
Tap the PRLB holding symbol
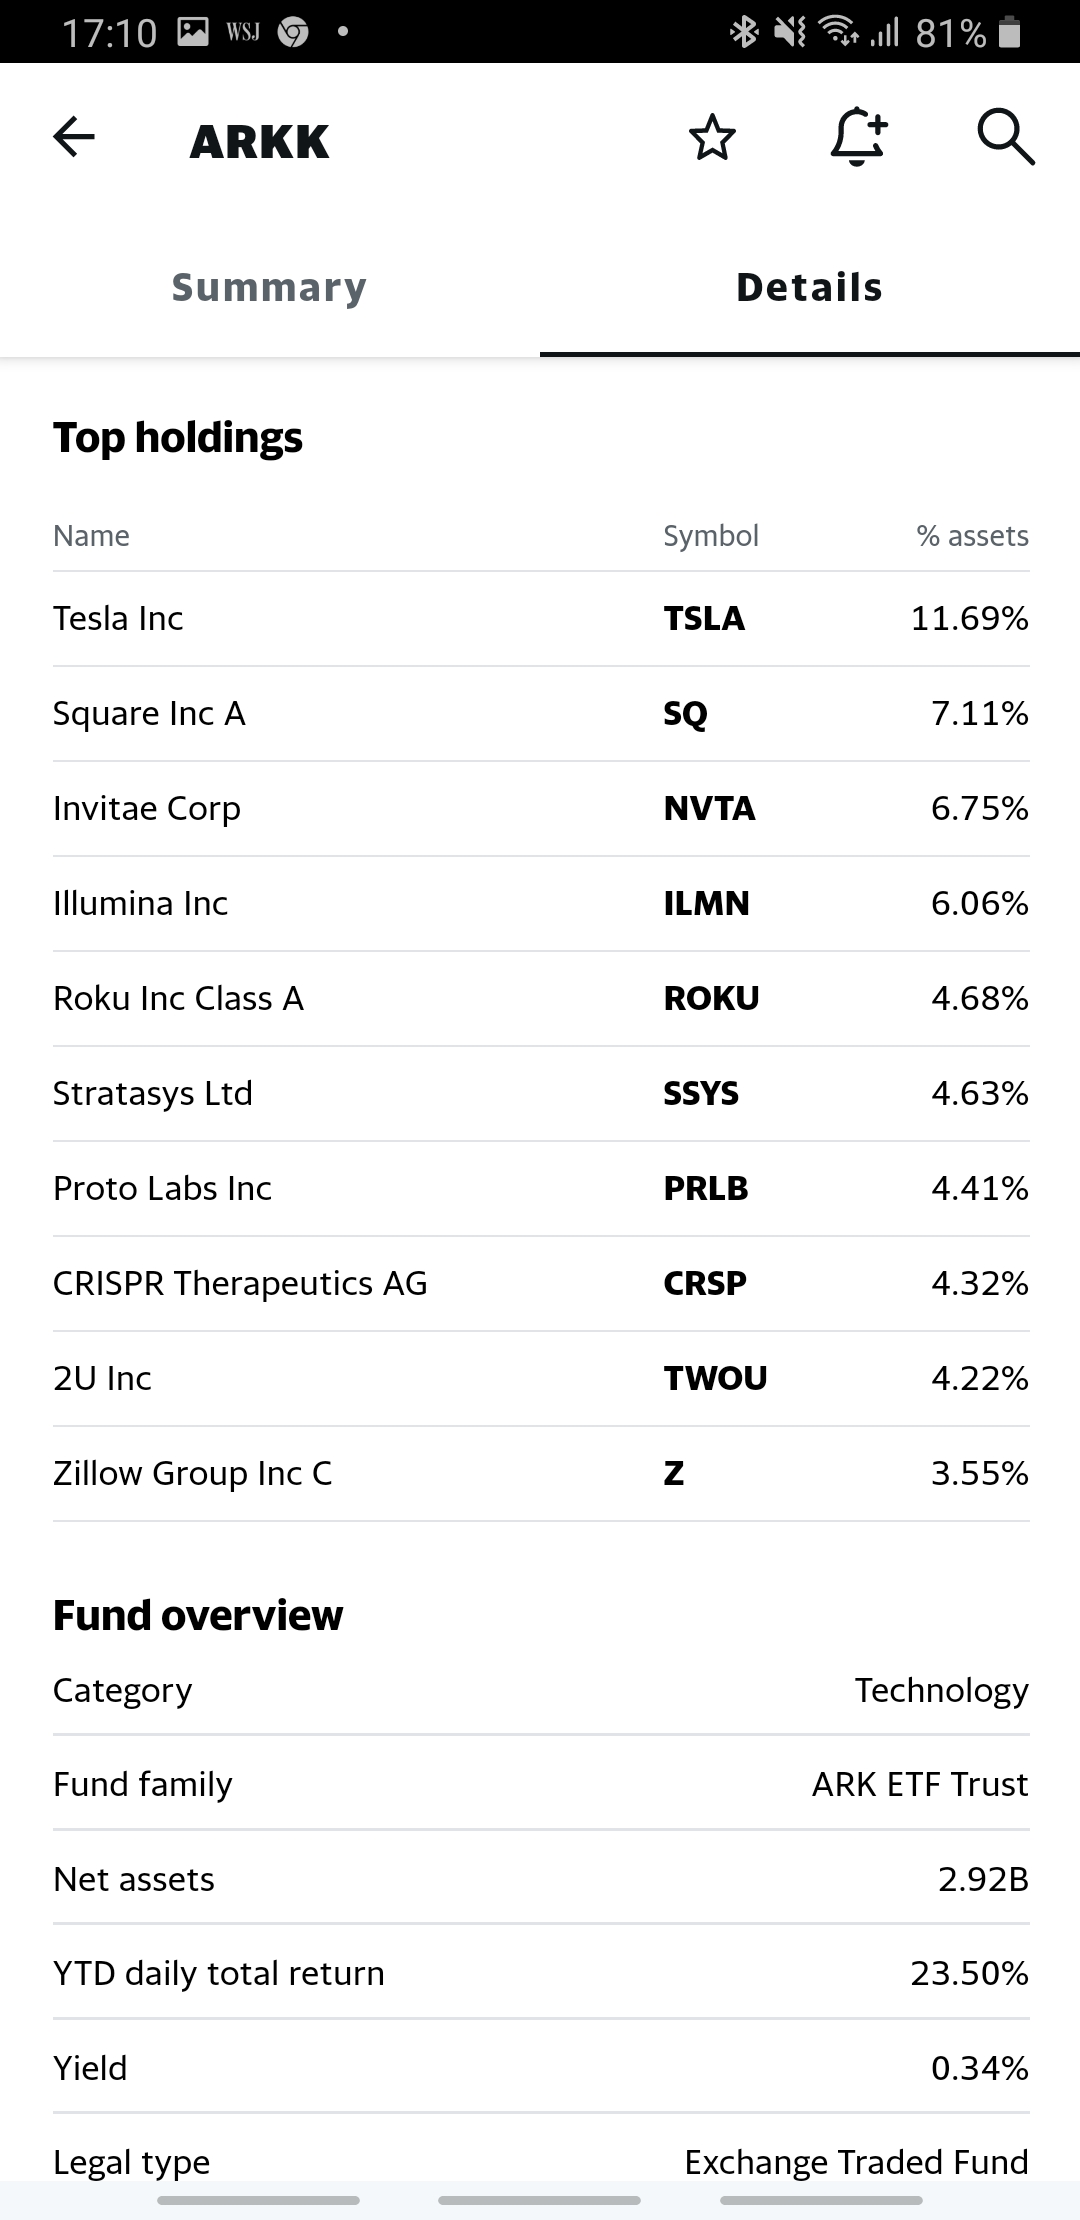706,1189
